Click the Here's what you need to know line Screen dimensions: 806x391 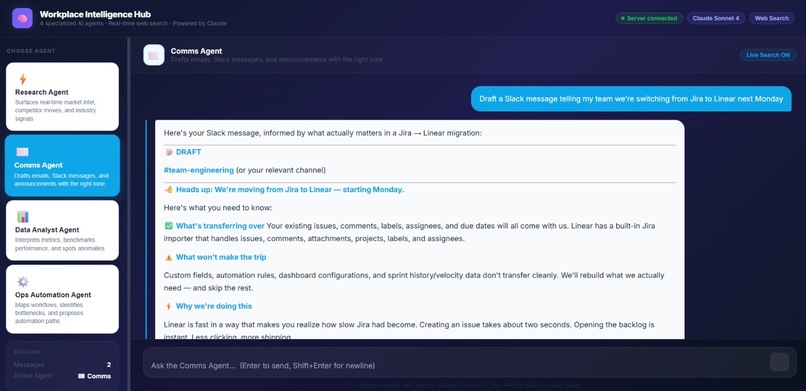(218, 208)
